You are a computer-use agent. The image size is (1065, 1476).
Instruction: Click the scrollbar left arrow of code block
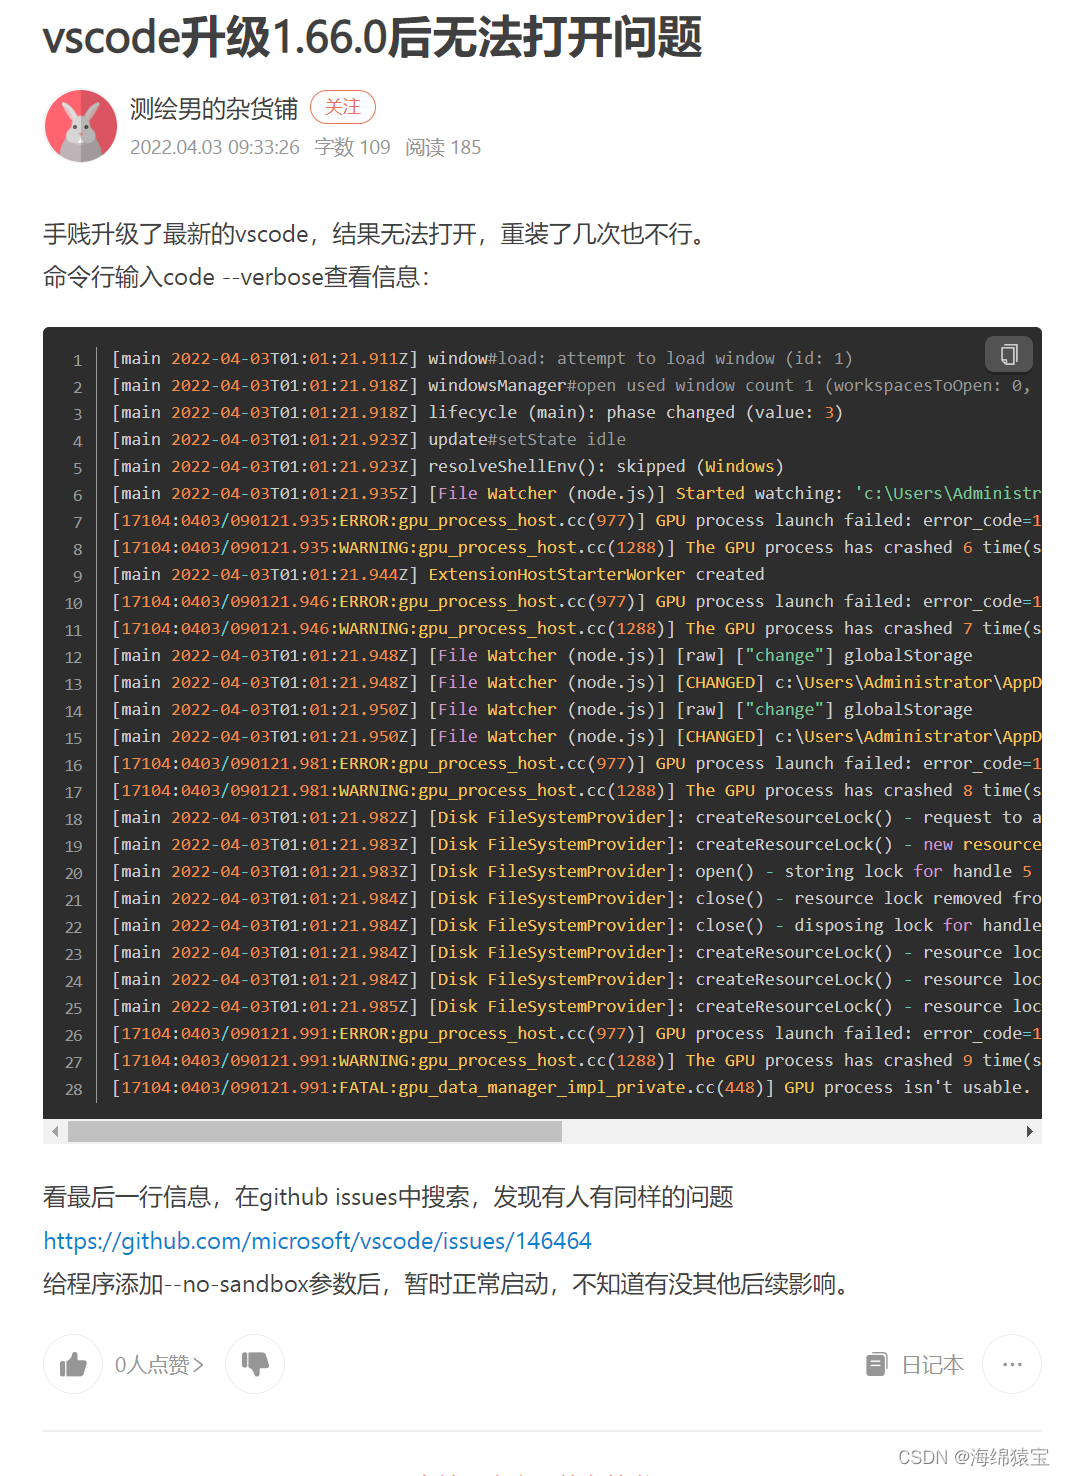point(55,1131)
